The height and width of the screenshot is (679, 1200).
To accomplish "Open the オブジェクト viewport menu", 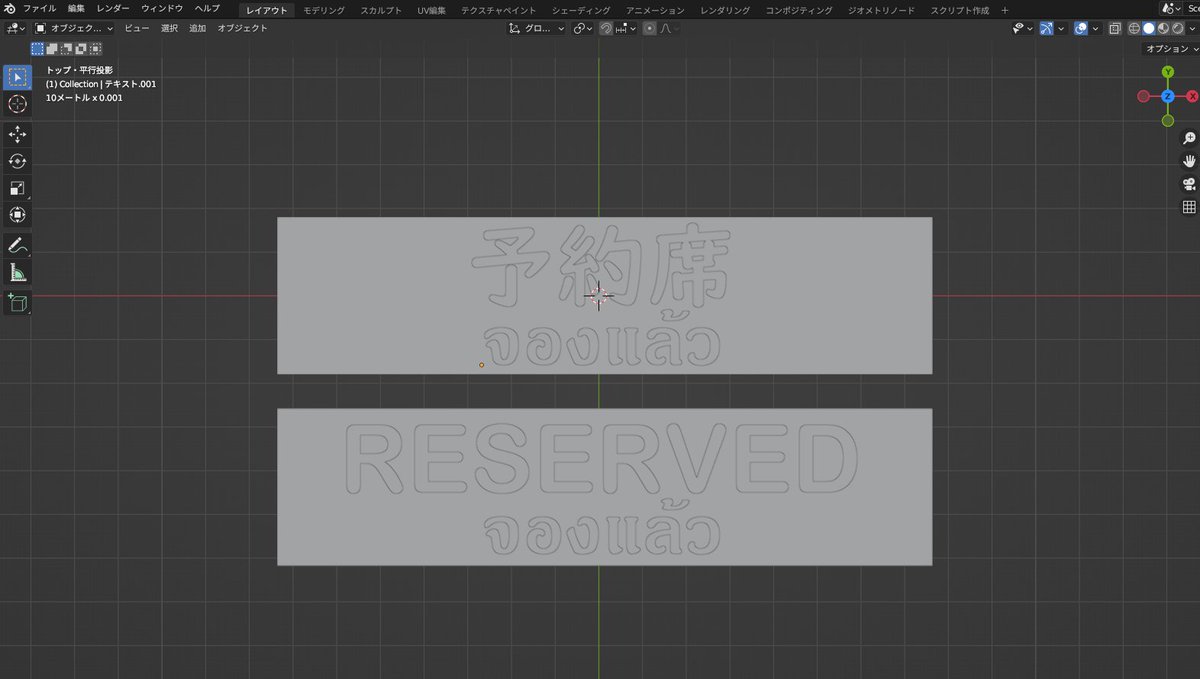I will [243, 28].
